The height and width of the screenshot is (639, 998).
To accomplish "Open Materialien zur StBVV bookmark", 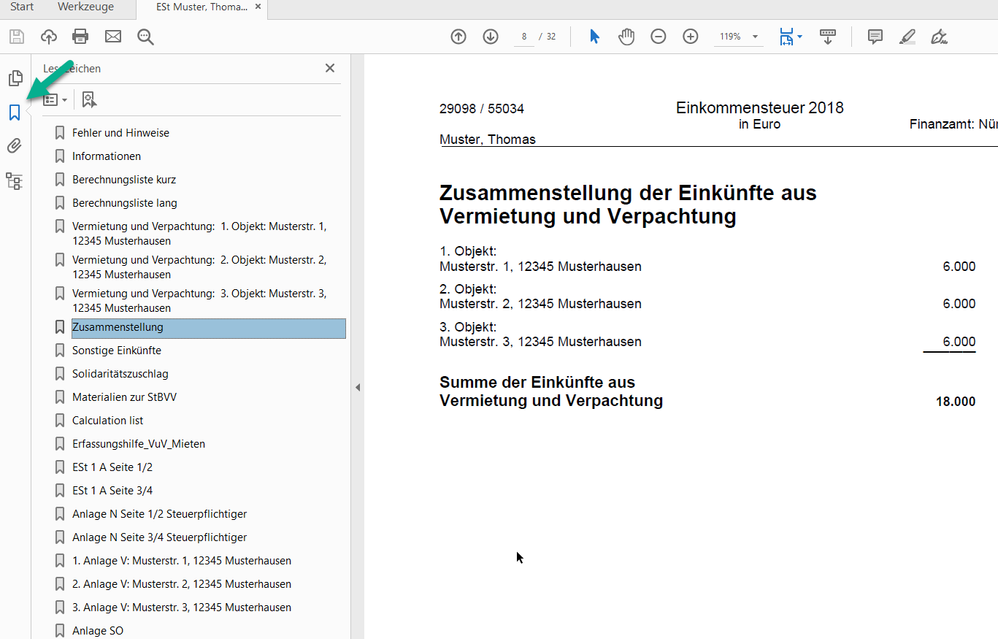I will click(124, 397).
